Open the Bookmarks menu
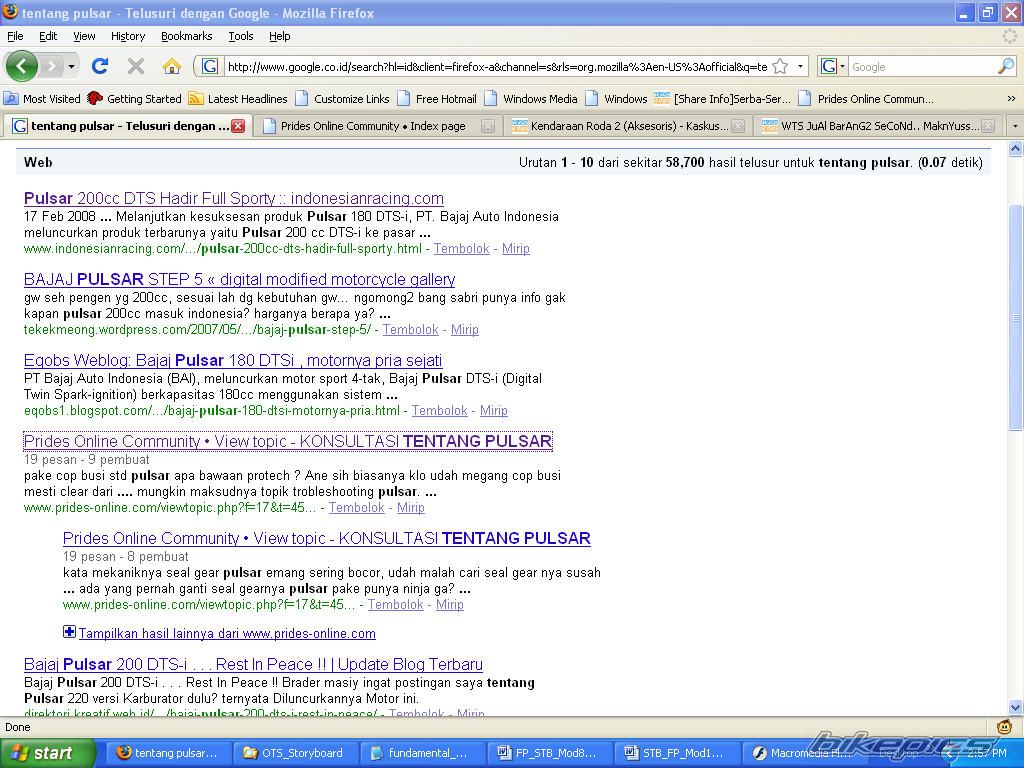 coord(187,36)
